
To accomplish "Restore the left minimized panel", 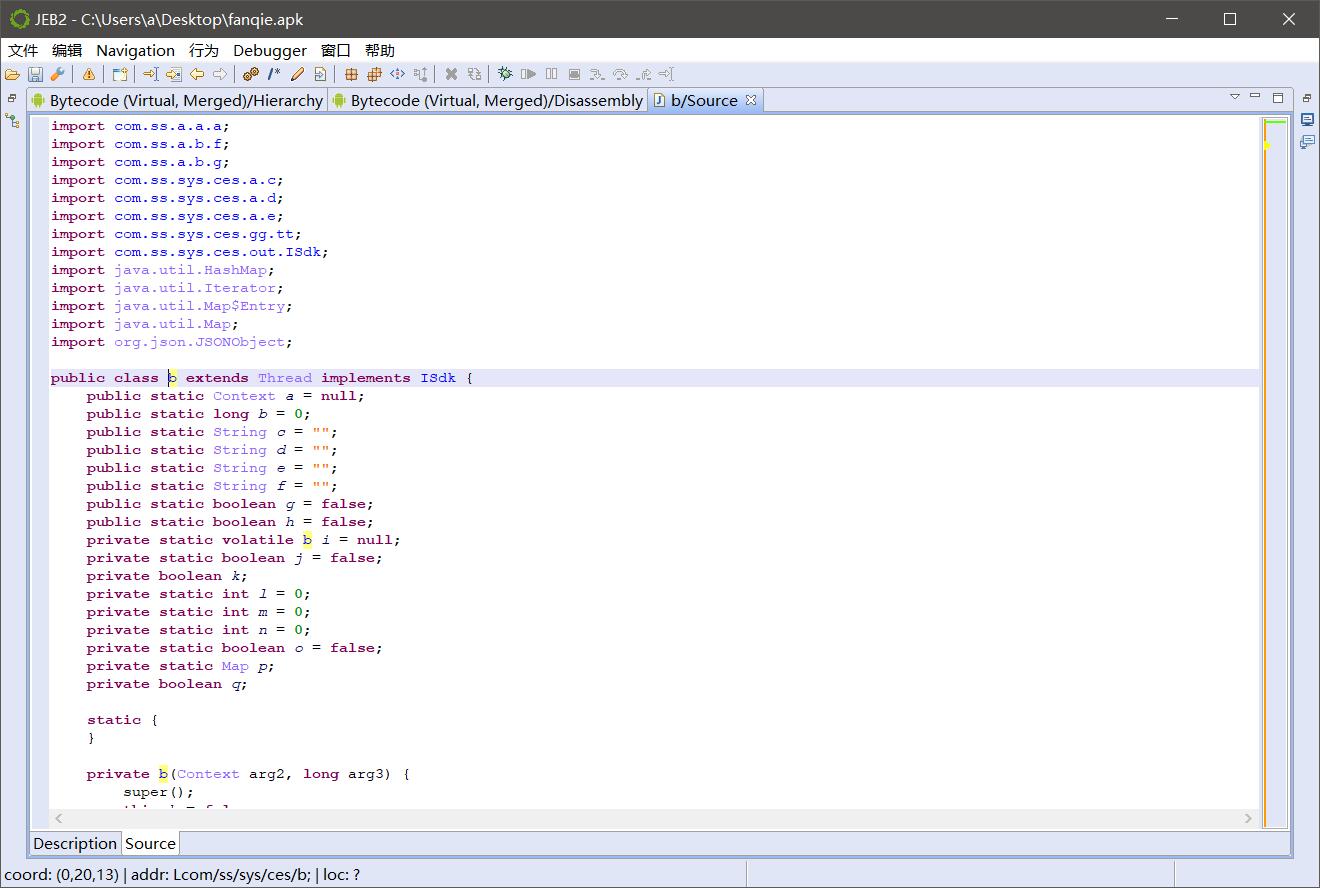I will [x=12, y=98].
